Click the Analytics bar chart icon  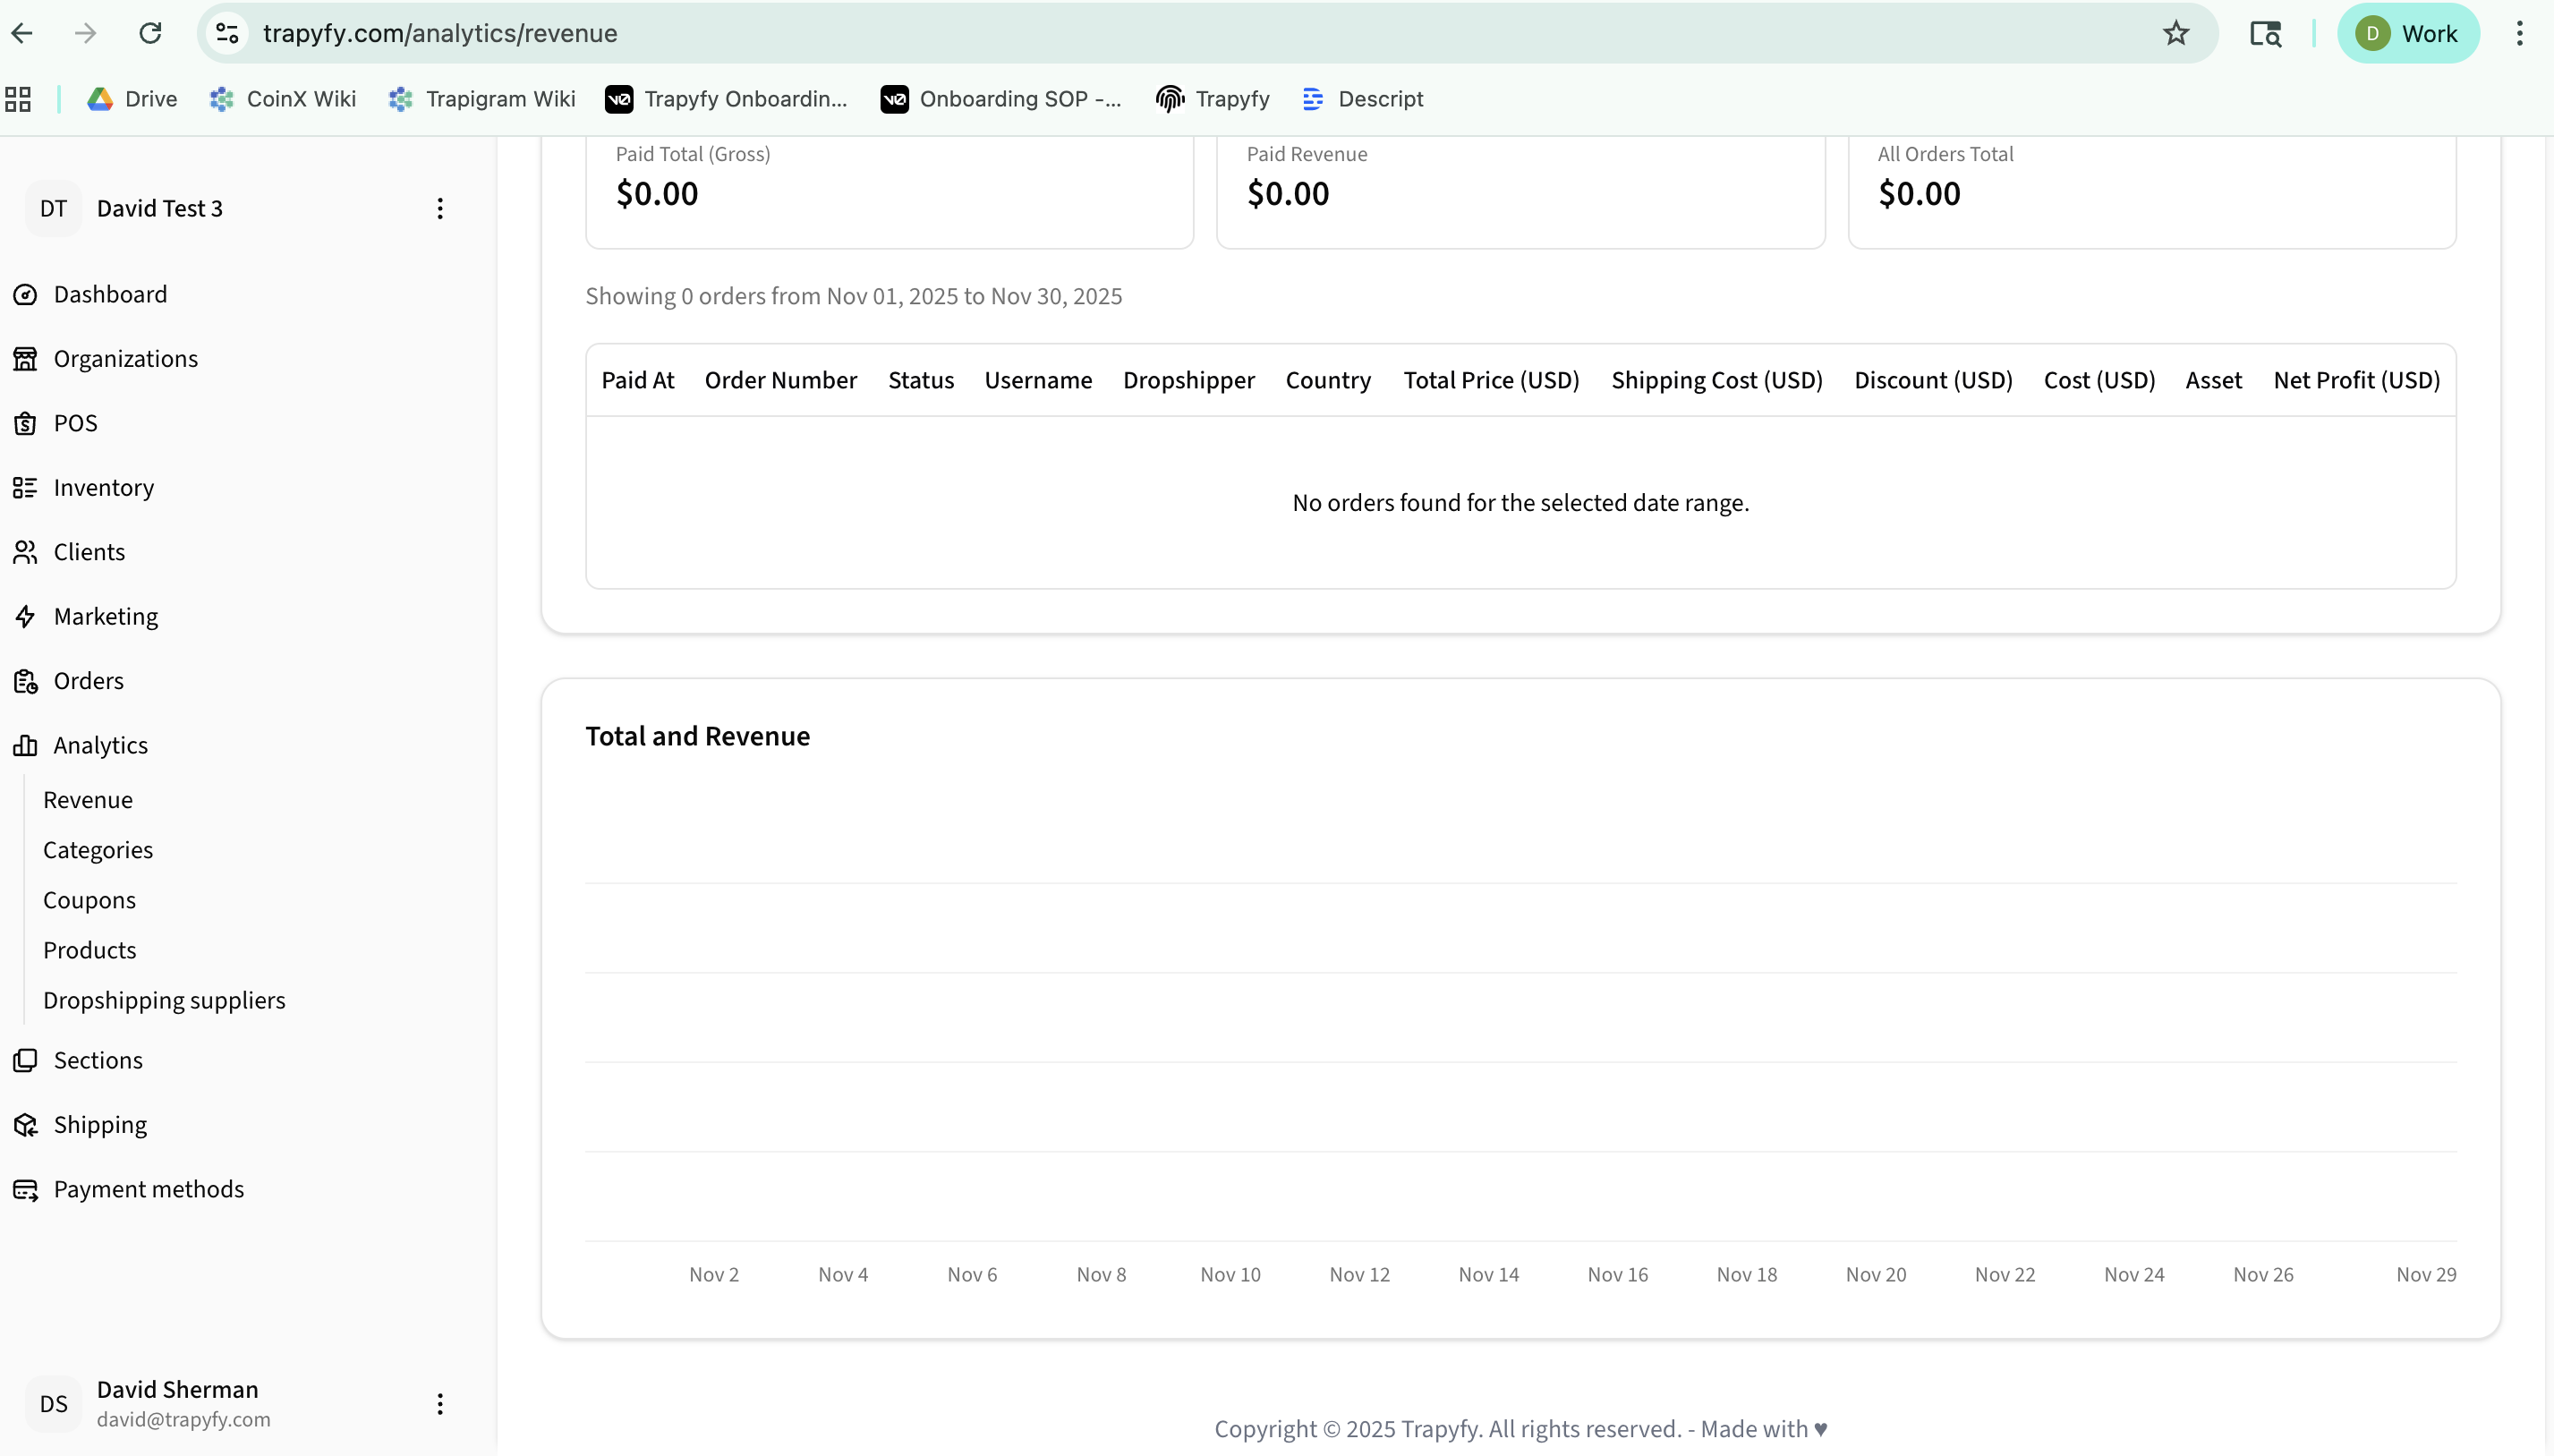coord(25,745)
